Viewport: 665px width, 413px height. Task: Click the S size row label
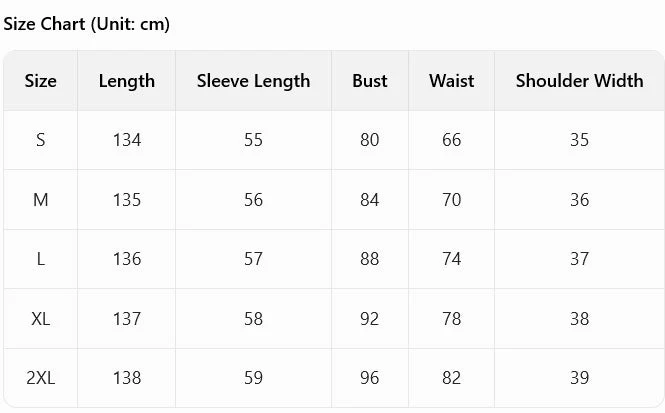40,140
